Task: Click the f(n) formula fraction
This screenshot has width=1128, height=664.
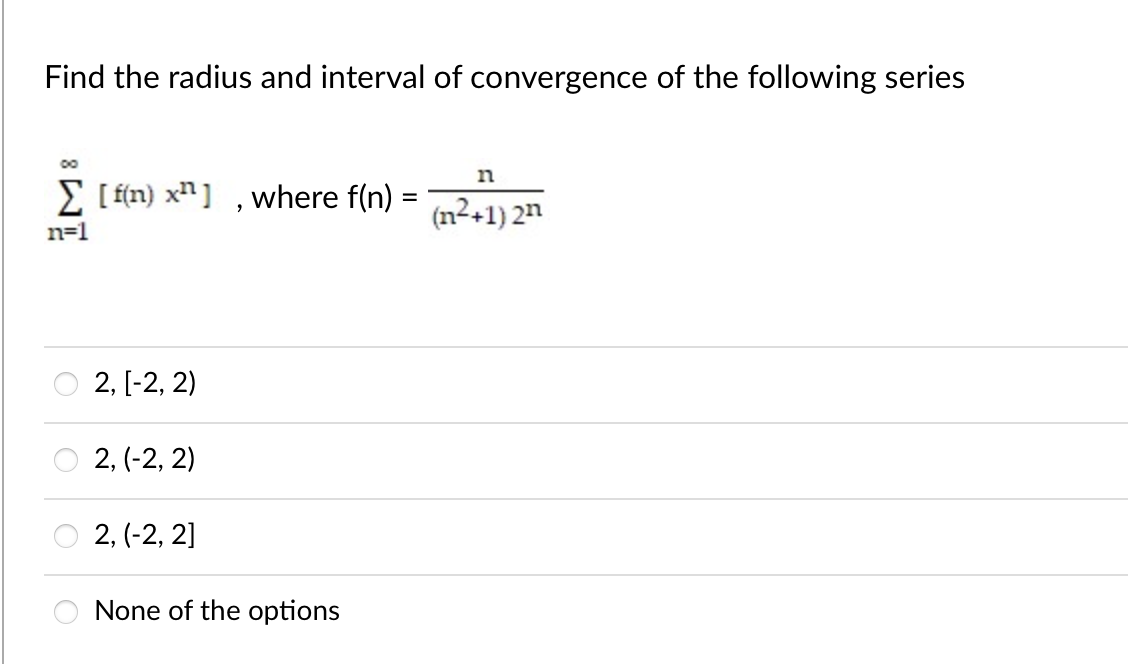Action: tap(487, 197)
